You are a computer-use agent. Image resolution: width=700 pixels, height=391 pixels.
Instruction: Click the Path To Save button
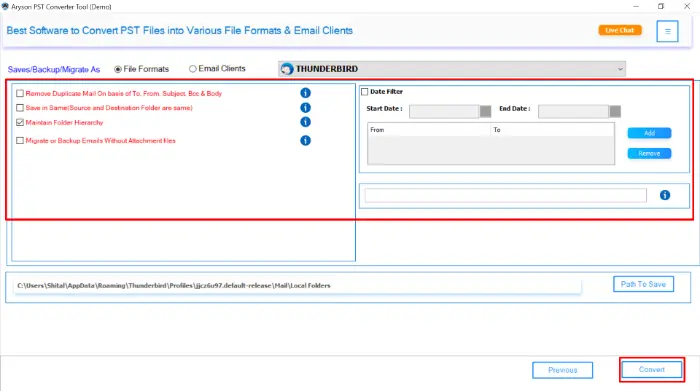click(643, 284)
